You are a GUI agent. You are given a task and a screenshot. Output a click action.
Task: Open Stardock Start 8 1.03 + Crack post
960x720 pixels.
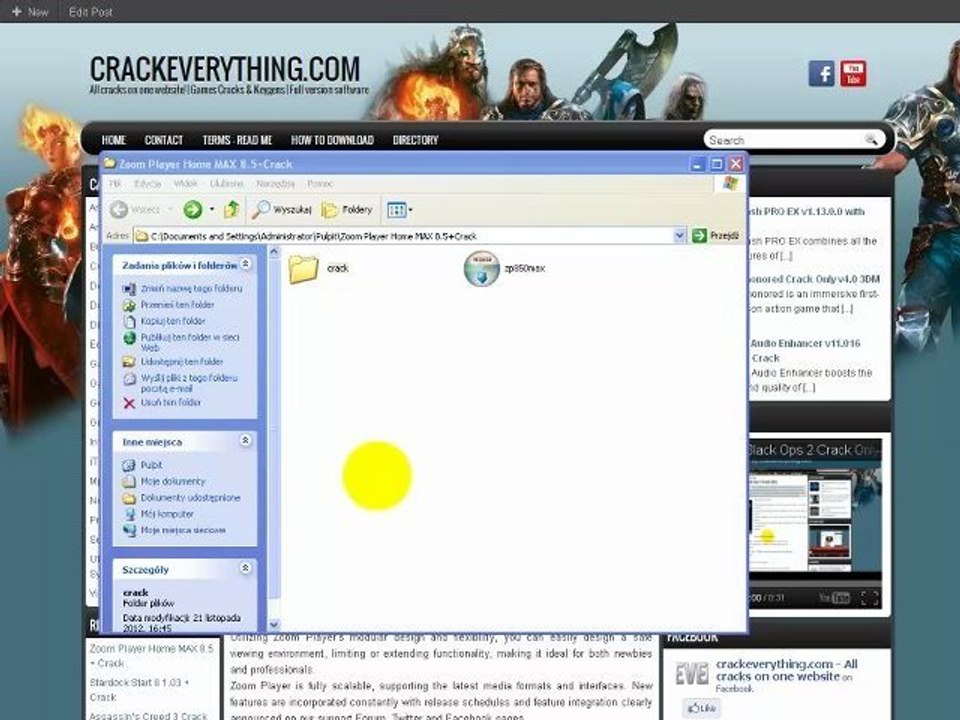click(139, 689)
